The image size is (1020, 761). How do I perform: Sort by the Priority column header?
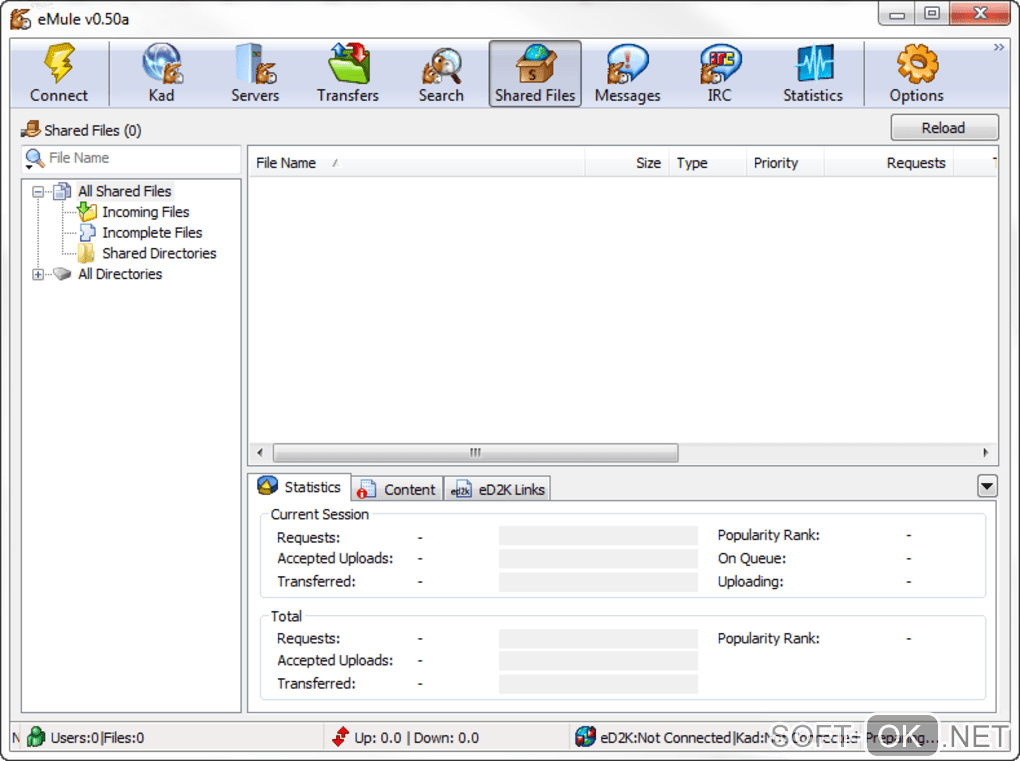pos(785,163)
